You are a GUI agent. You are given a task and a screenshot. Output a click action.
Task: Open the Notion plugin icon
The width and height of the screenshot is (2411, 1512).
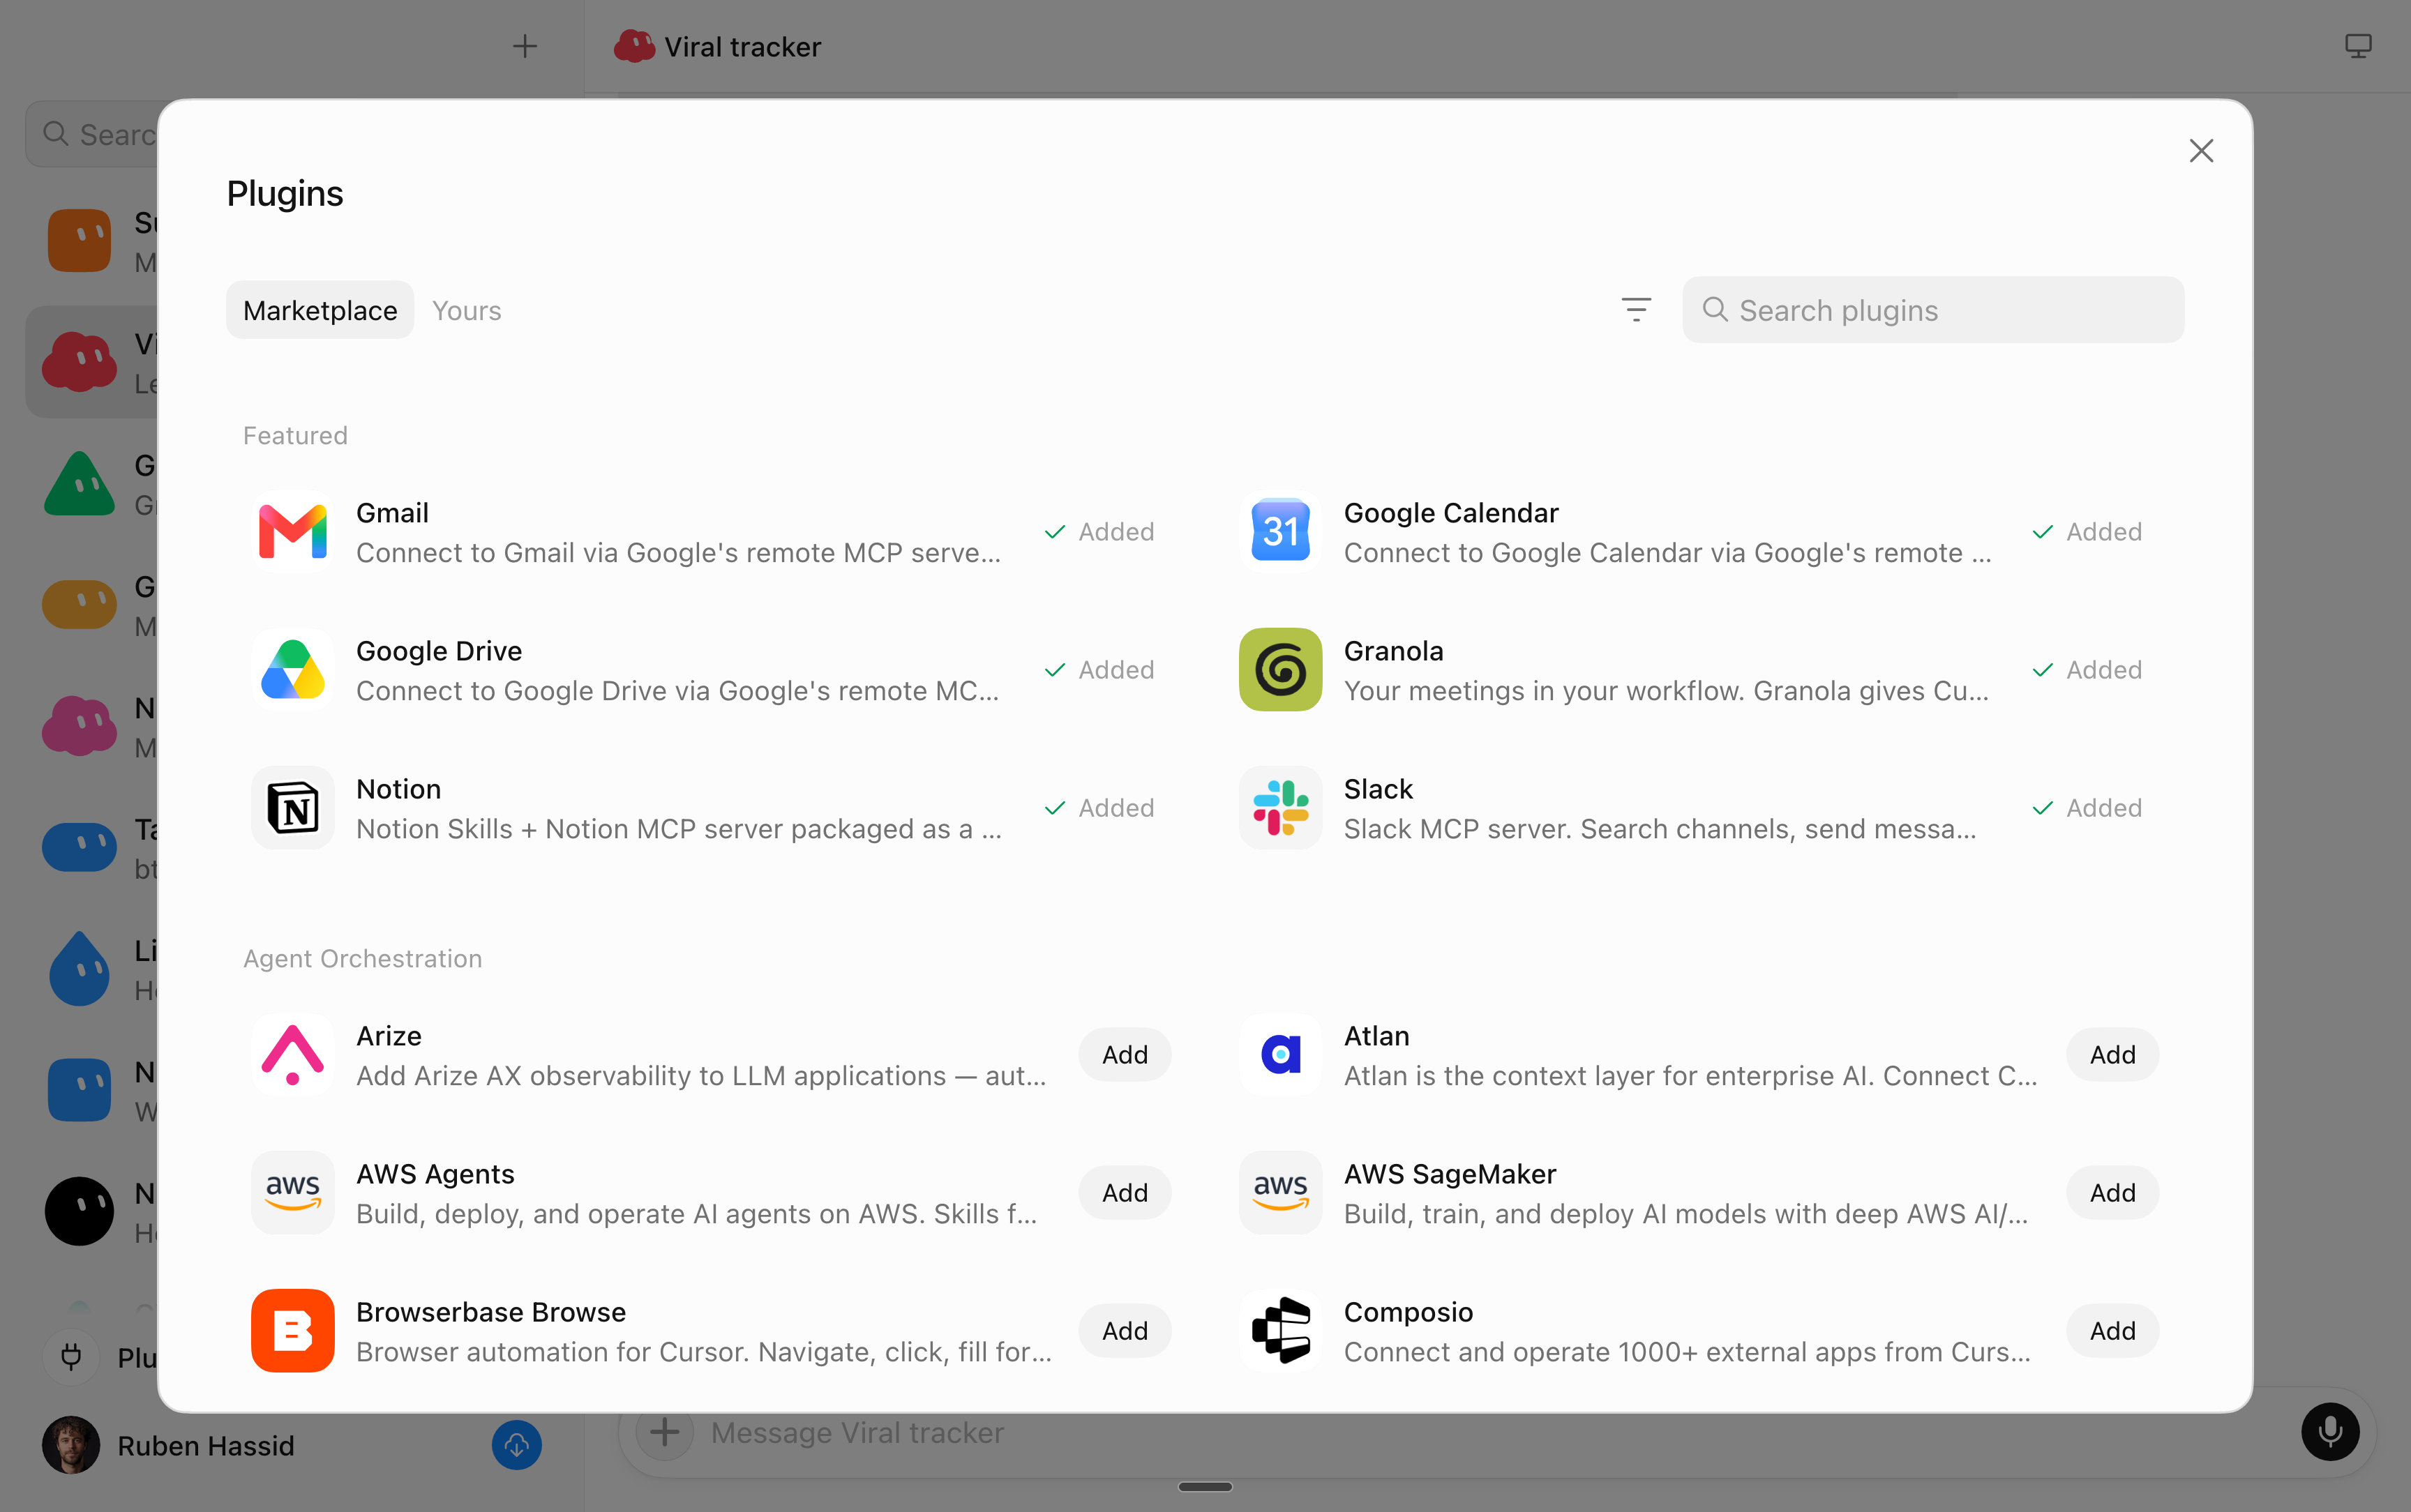292,807
